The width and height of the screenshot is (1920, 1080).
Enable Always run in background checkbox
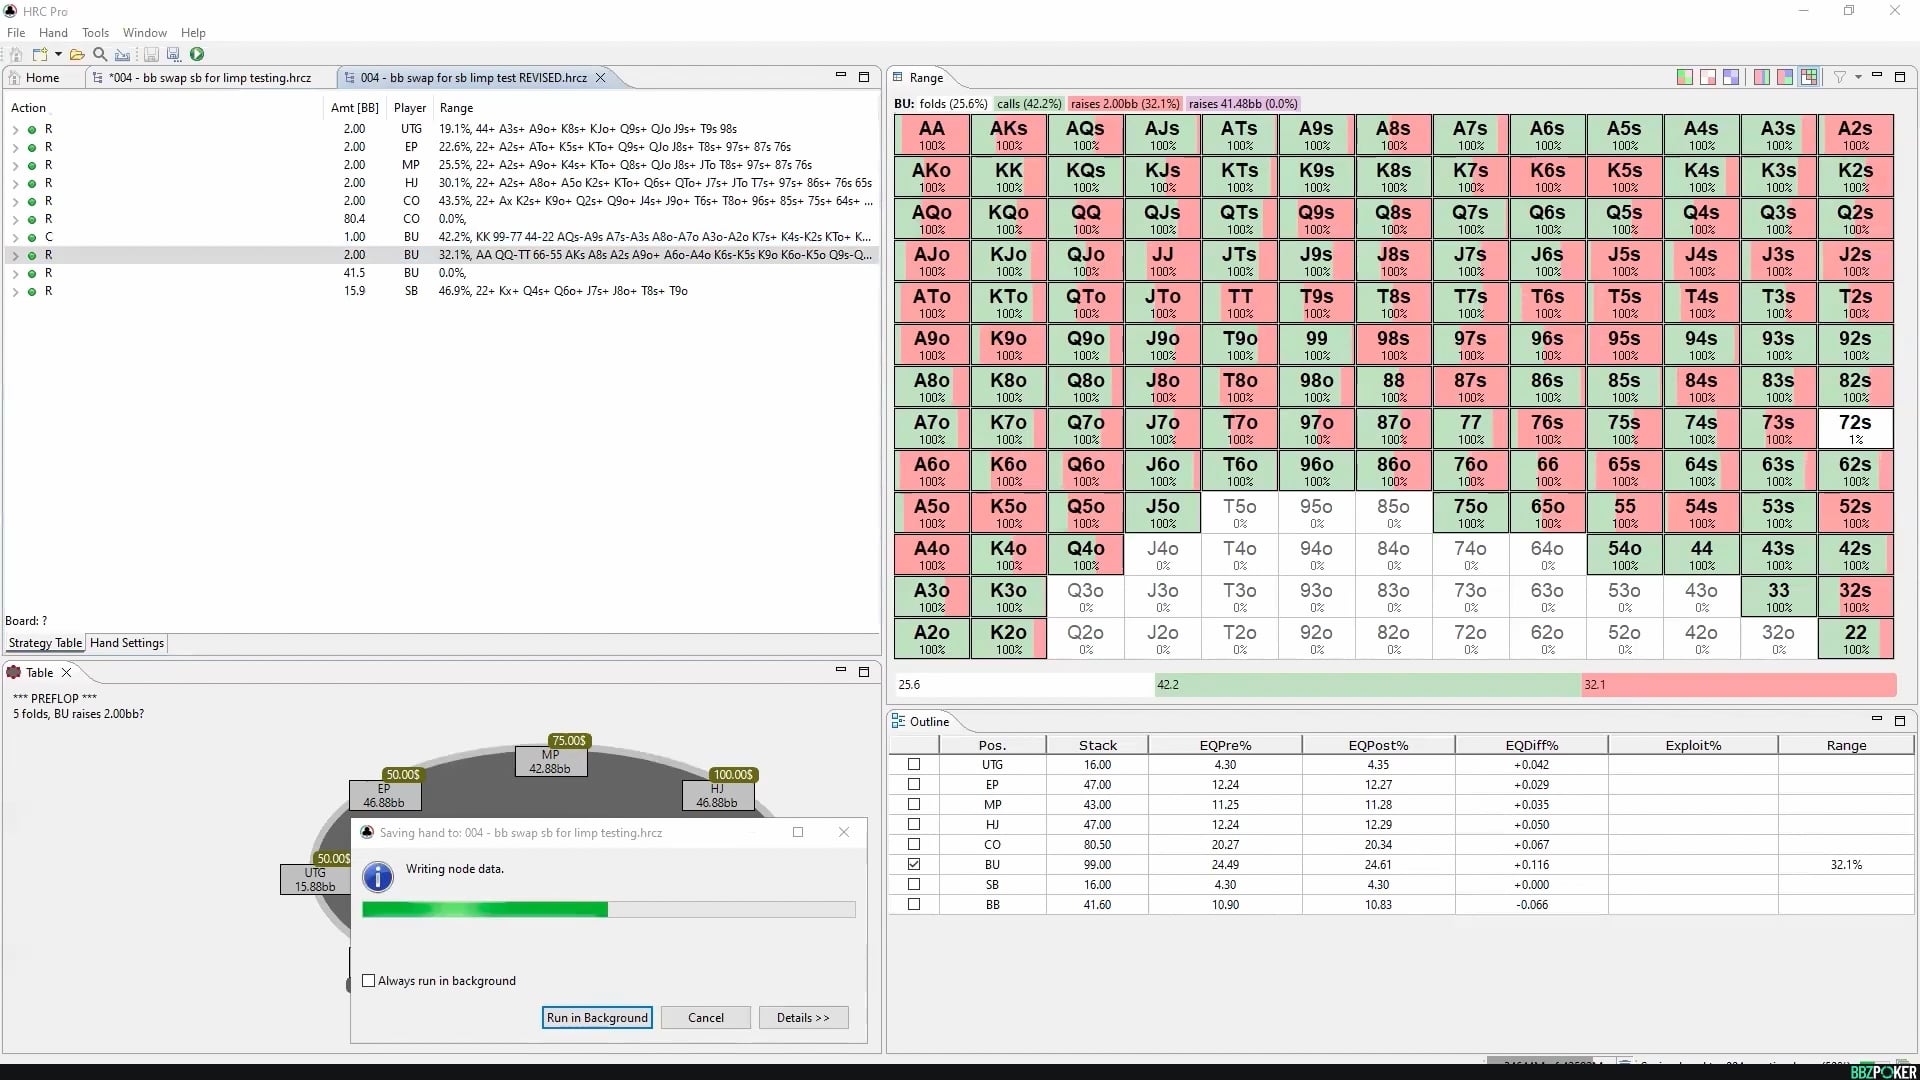click(x=369, y=981)
